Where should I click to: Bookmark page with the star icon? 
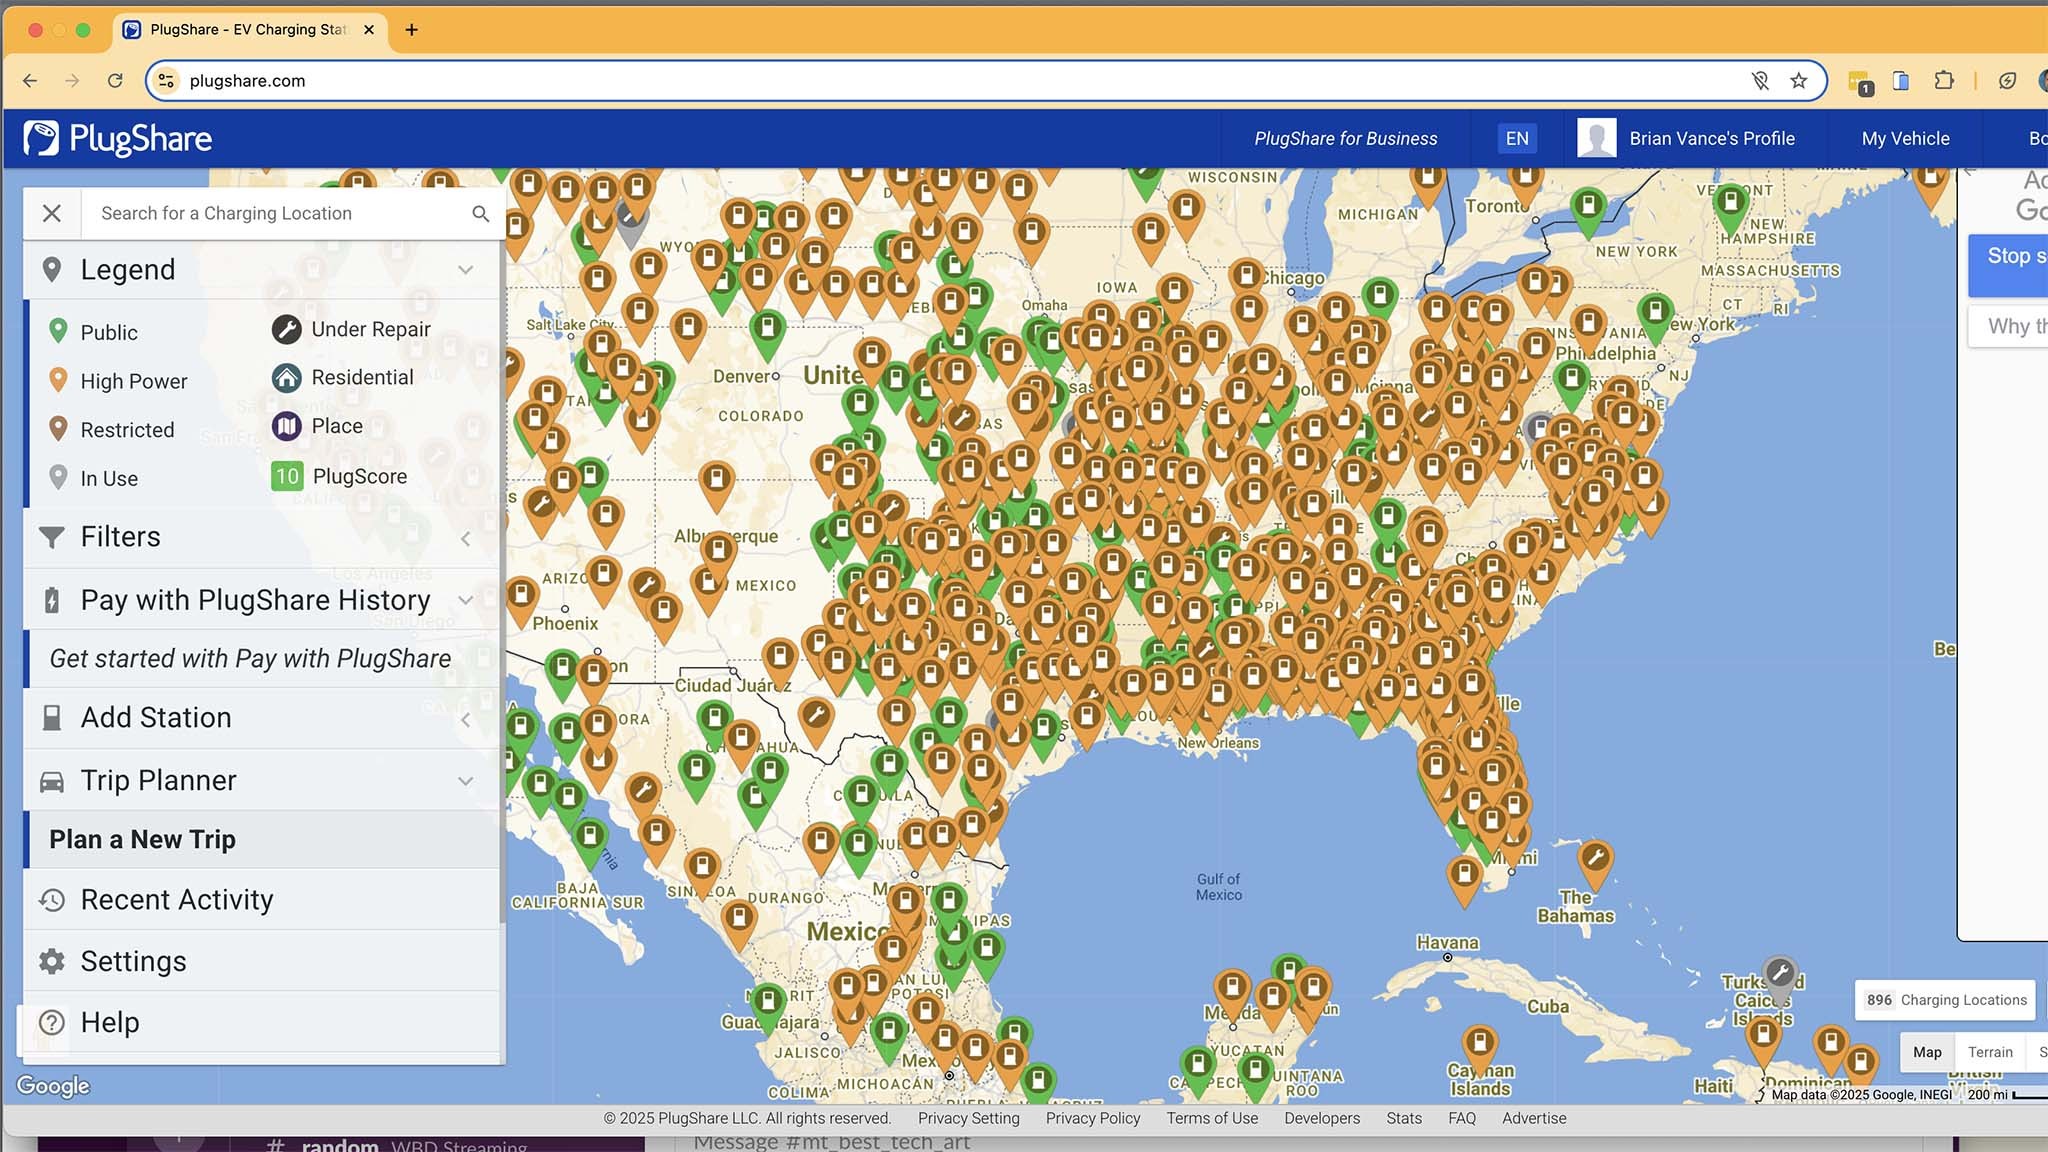click(x=1799, y=81)
